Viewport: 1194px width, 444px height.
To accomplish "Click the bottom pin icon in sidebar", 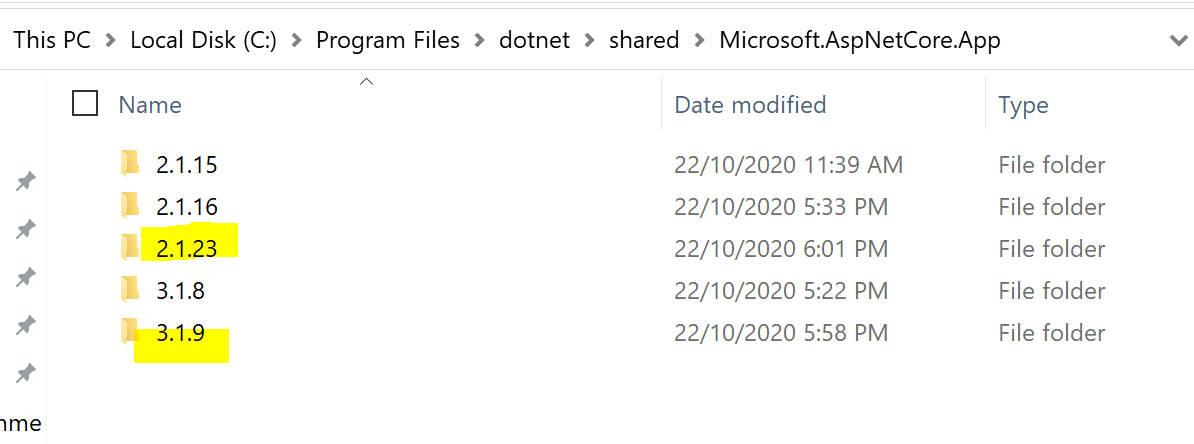I will point(26,373).
